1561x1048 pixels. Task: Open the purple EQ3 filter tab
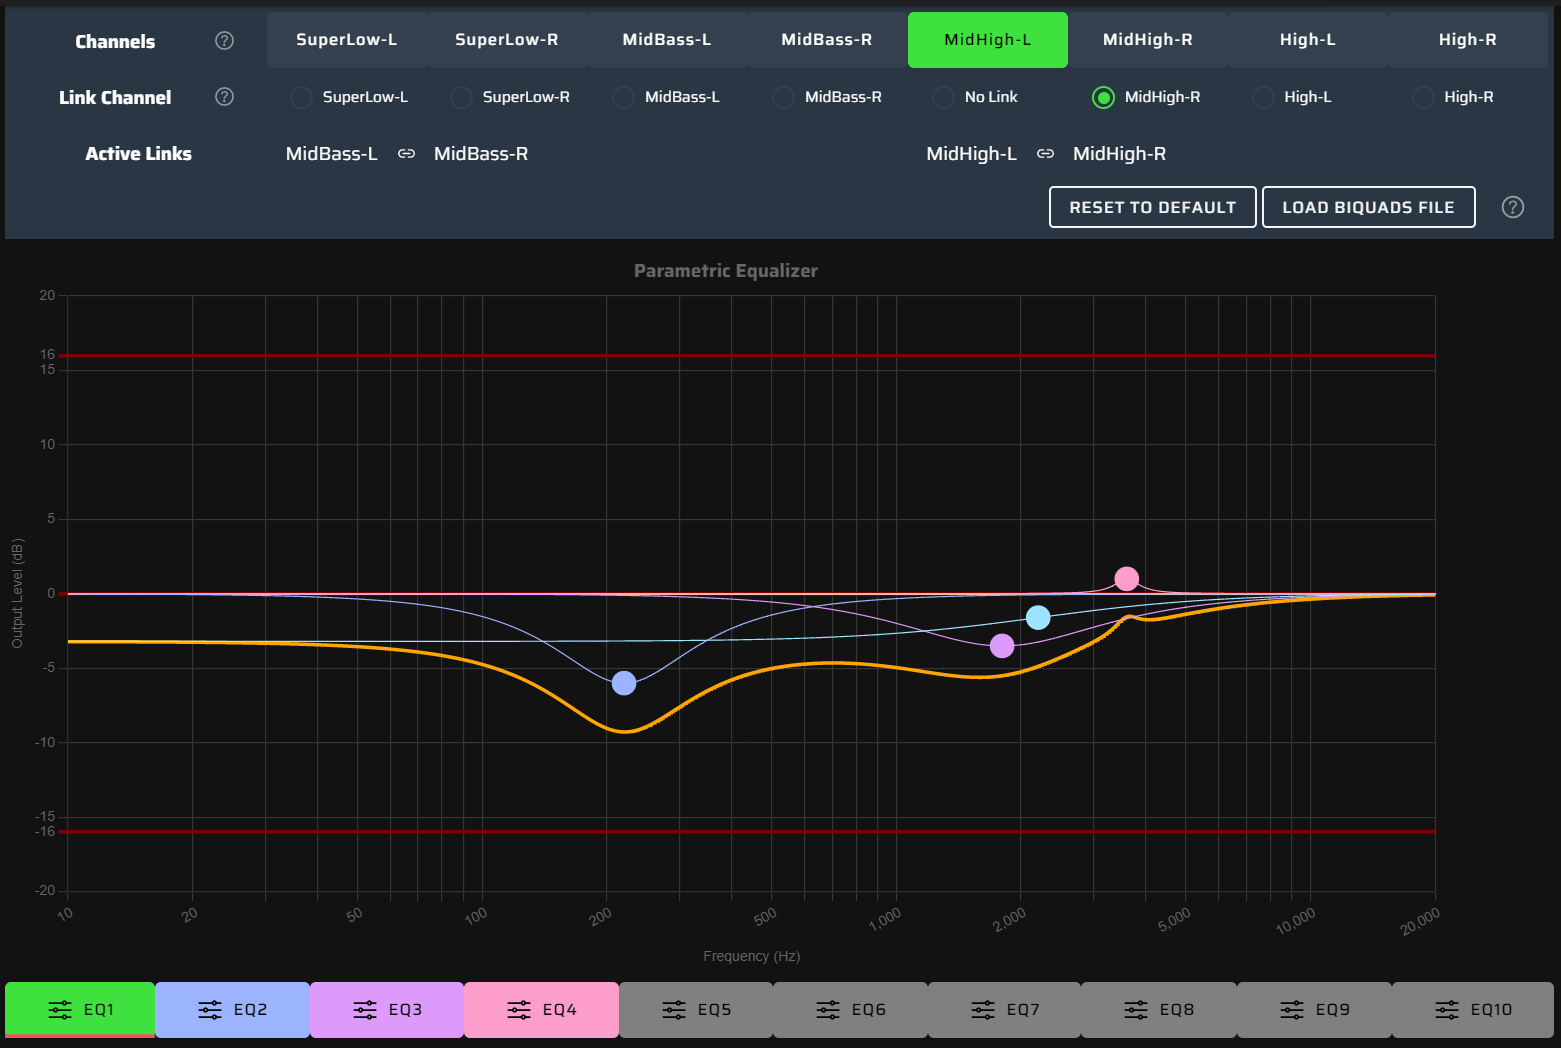[387, 1010]
